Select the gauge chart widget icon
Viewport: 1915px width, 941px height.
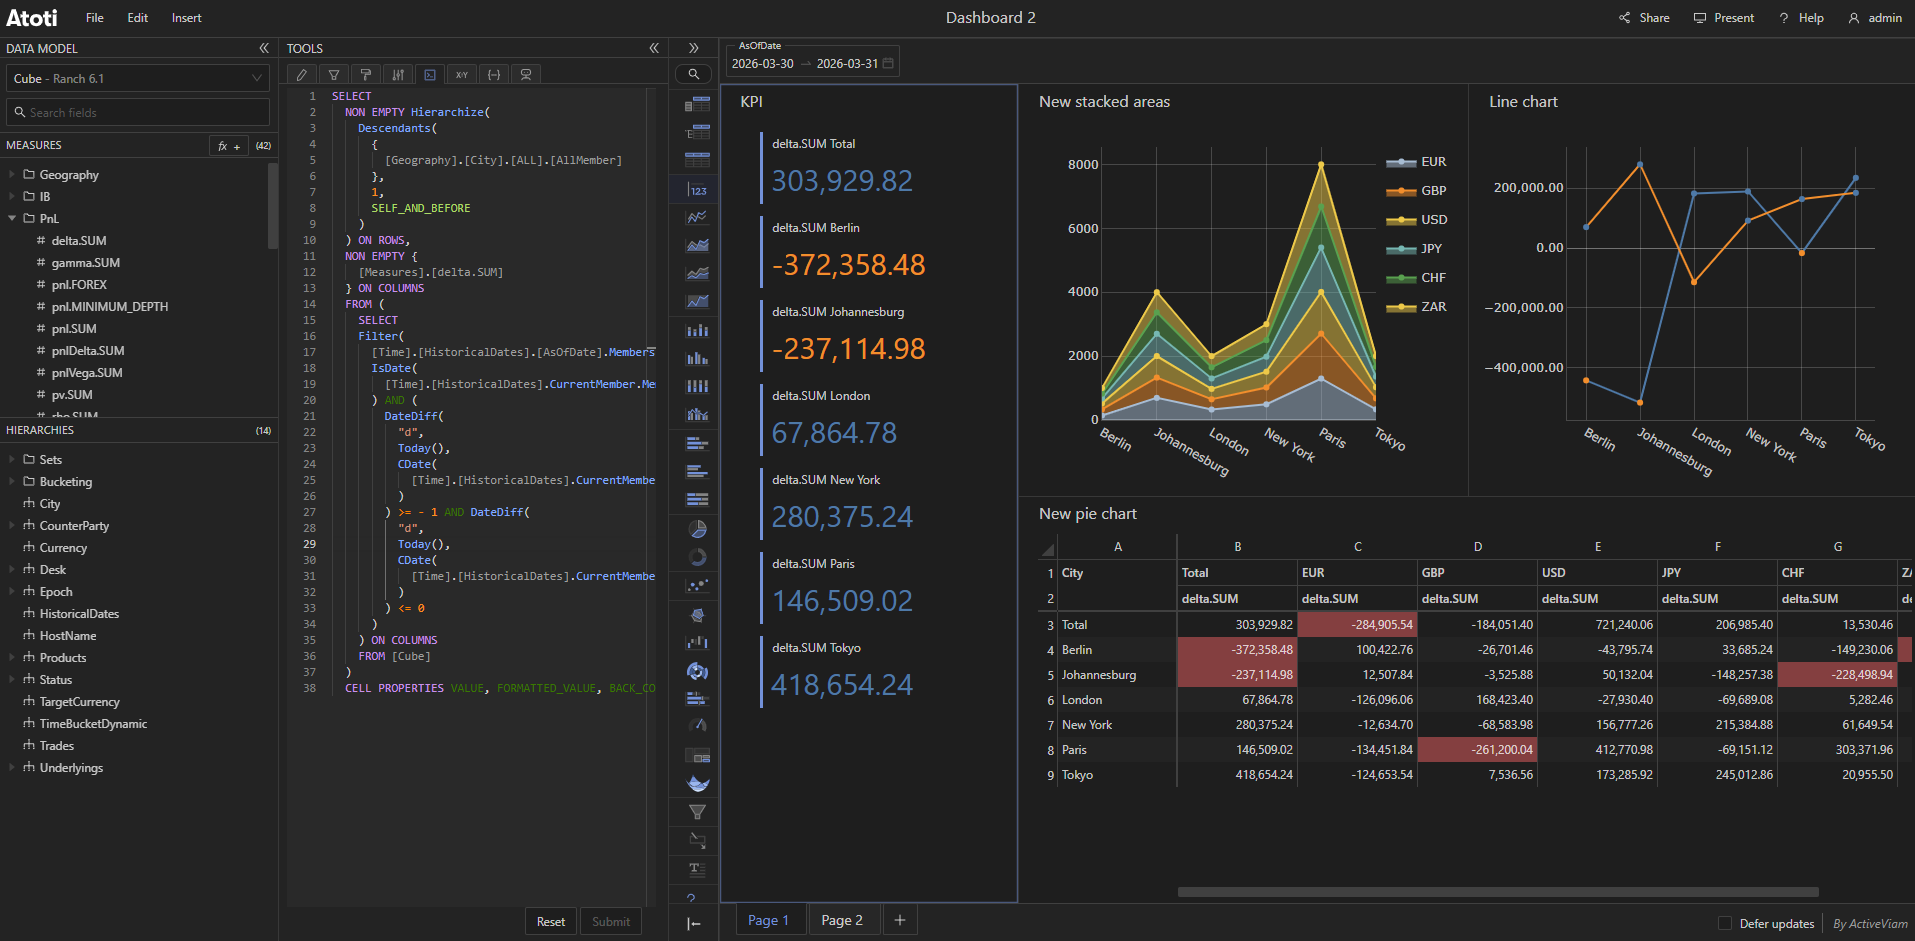click(x=697, y=725)
